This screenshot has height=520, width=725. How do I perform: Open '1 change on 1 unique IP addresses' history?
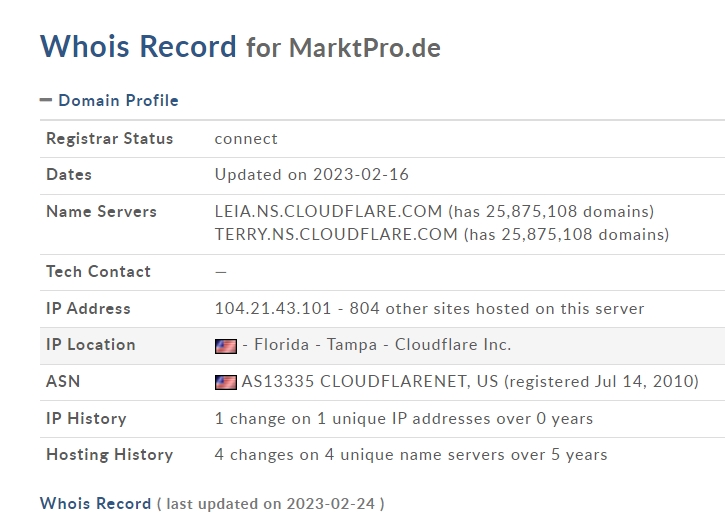[x=404, y=418]
